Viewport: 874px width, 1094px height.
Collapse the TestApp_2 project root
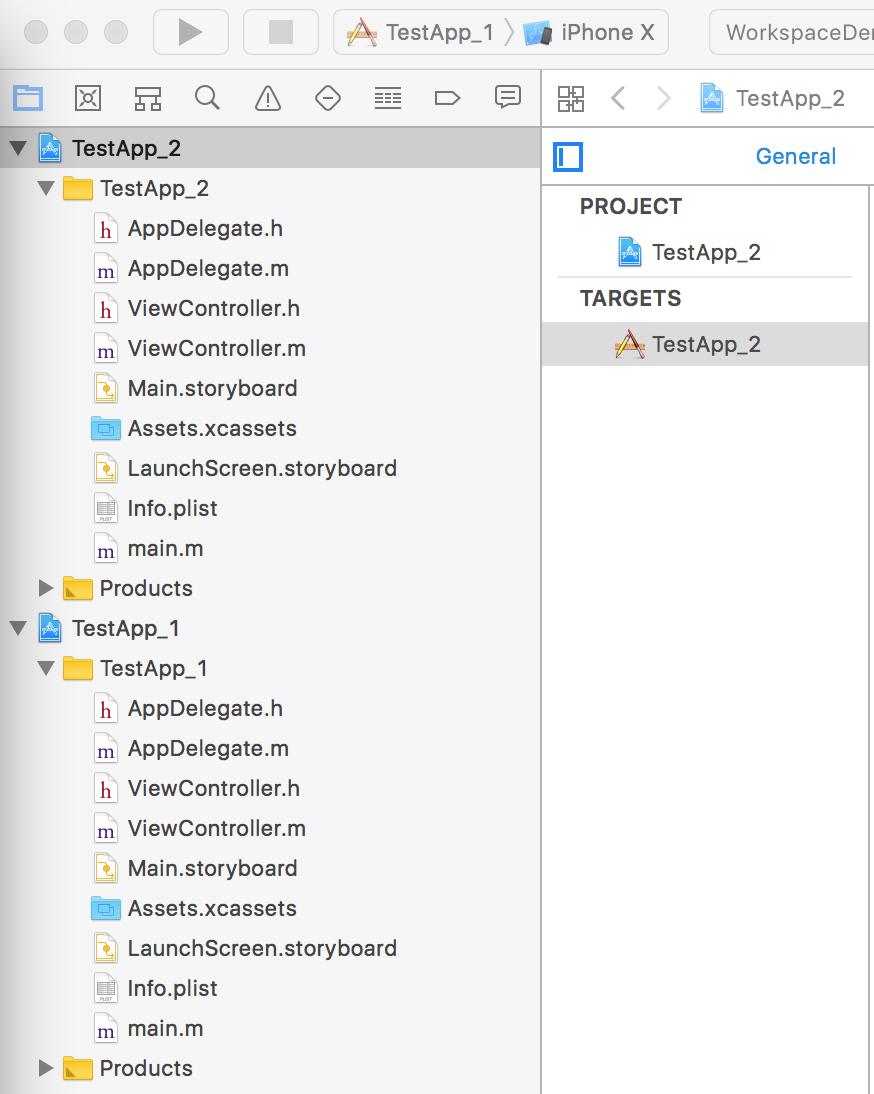(19, 148)
